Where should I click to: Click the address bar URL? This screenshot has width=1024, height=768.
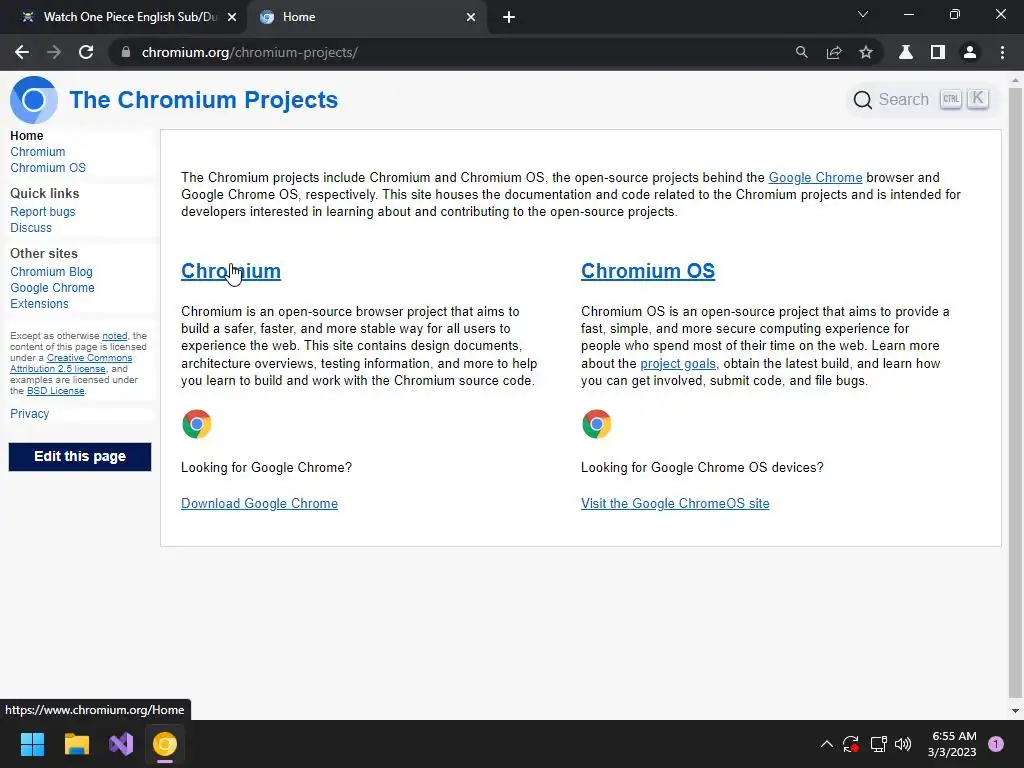249,52
